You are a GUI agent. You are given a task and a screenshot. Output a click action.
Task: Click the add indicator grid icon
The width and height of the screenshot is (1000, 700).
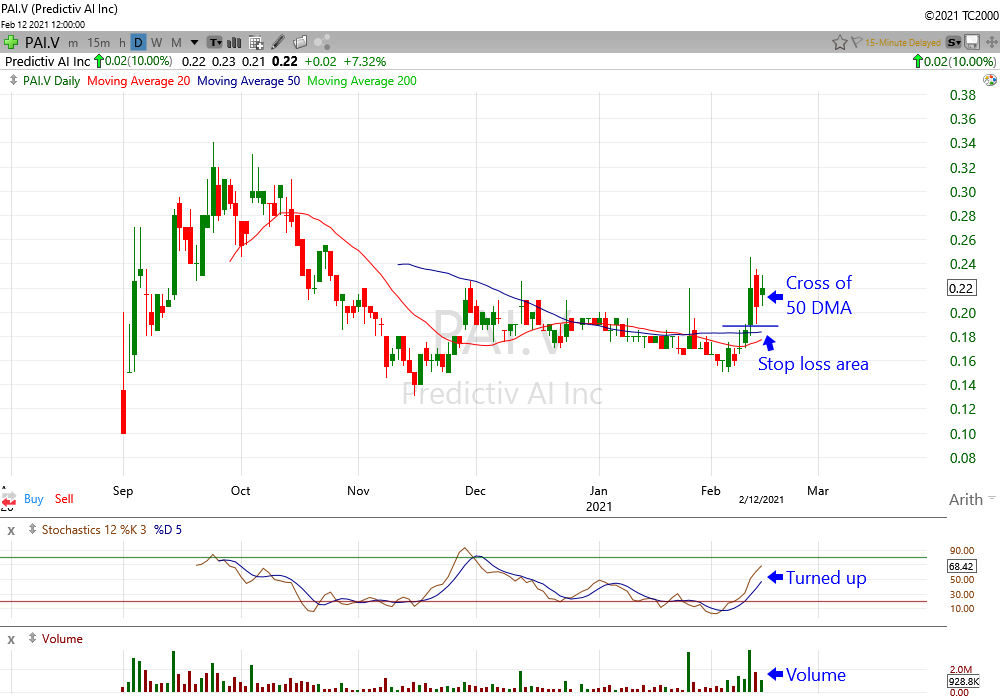256,43
